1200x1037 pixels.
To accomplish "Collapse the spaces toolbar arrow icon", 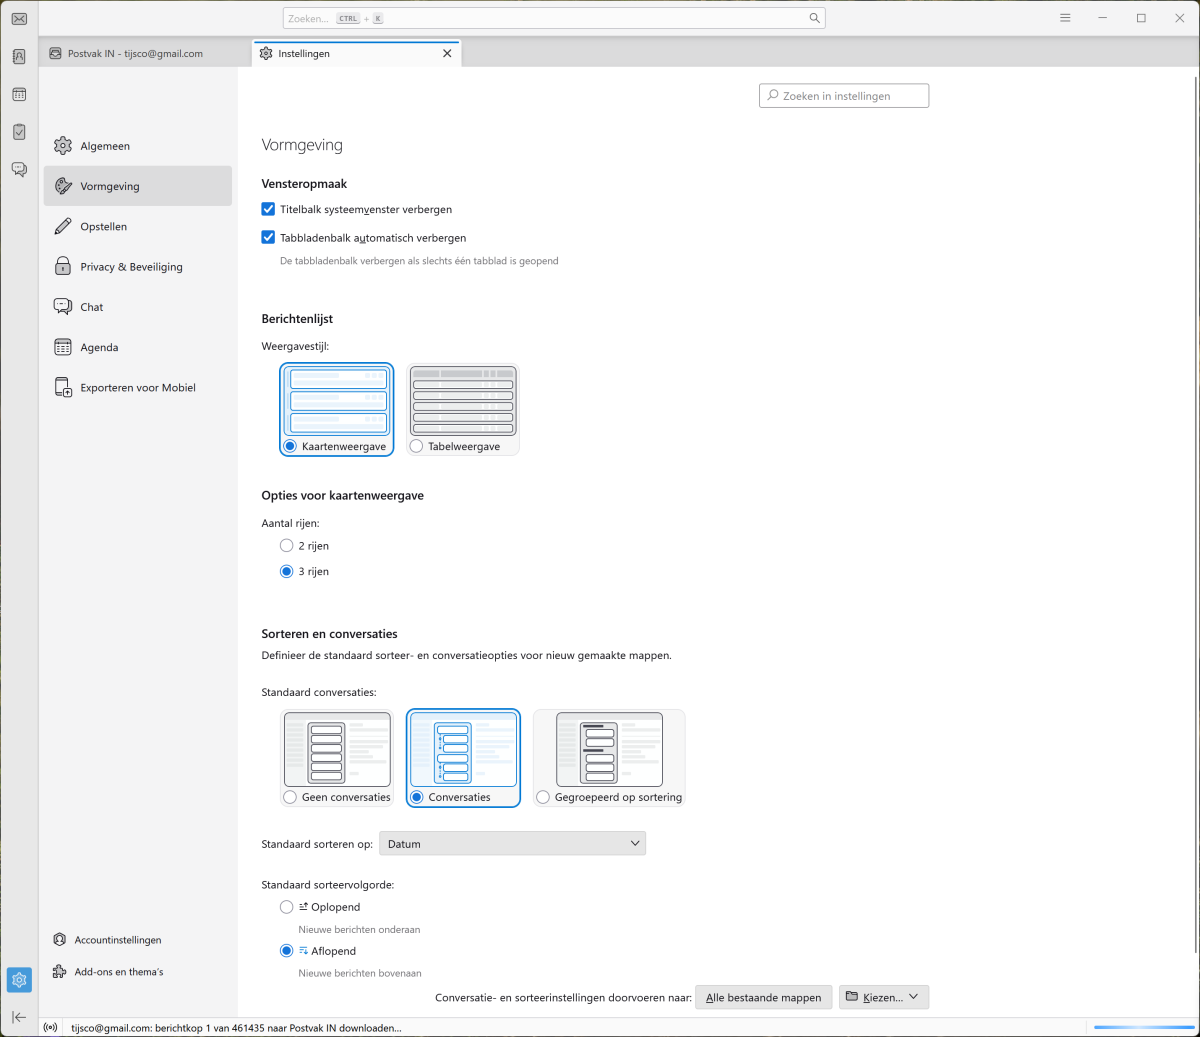I will click(x=19, y=1017).
